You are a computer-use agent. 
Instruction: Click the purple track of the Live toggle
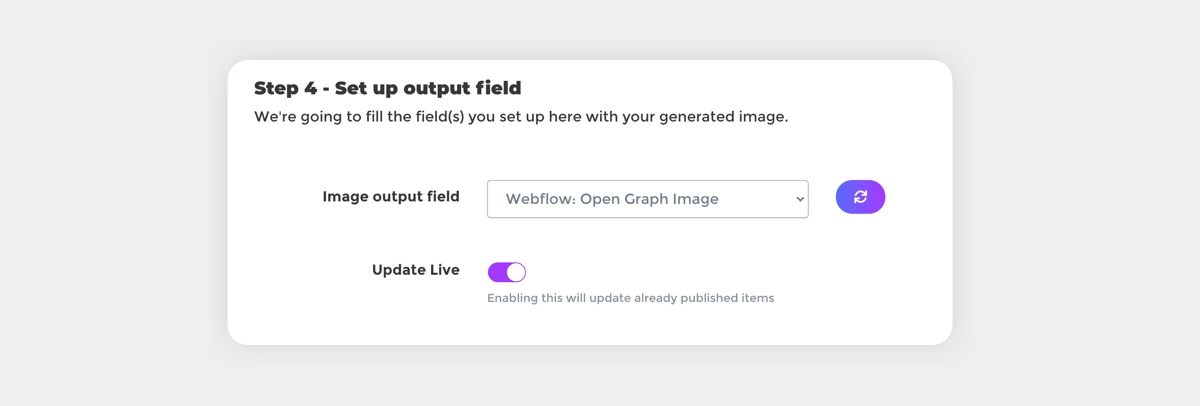[497, 272]
